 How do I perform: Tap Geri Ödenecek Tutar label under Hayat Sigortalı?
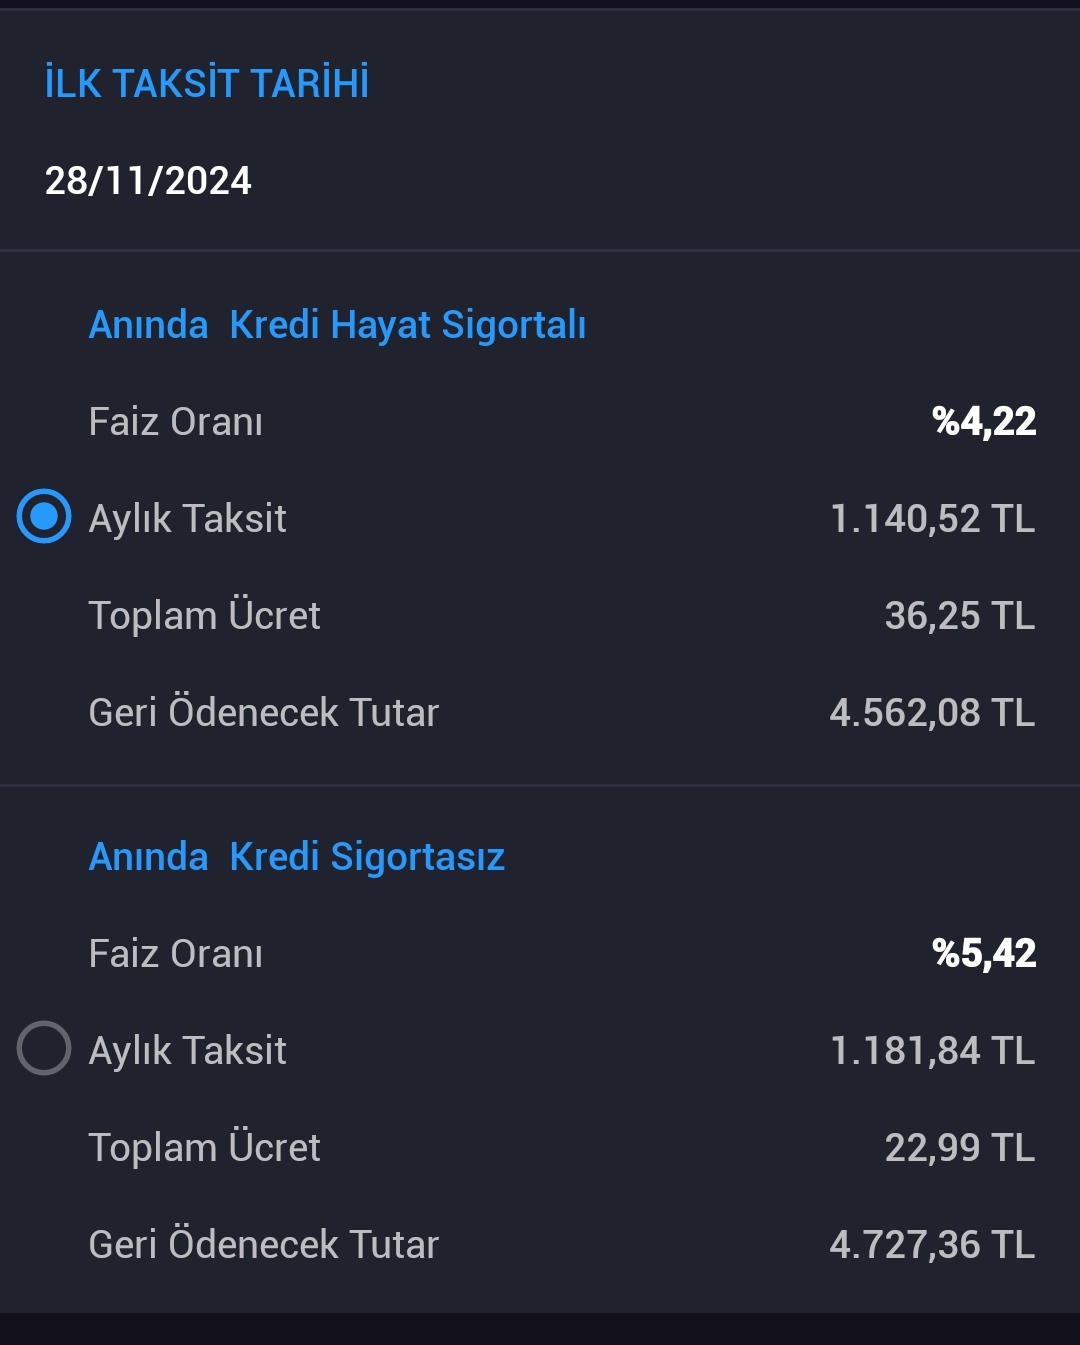tap(264, 713)
